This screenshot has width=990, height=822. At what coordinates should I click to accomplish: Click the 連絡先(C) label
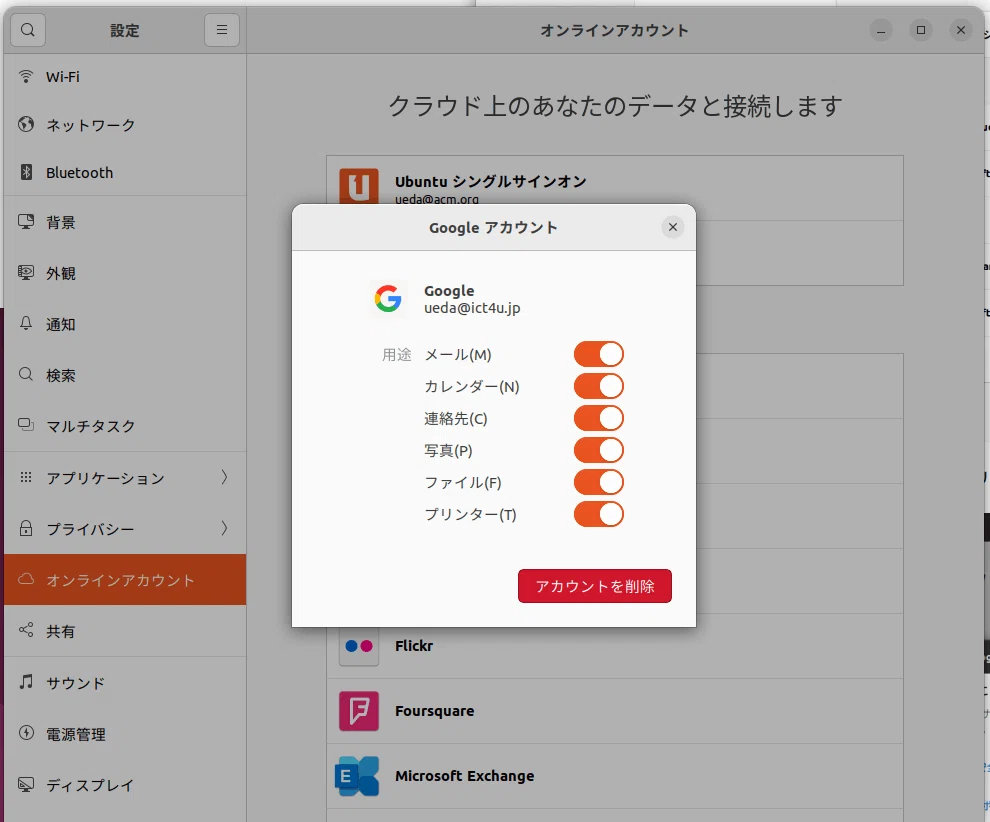(456, 419)
